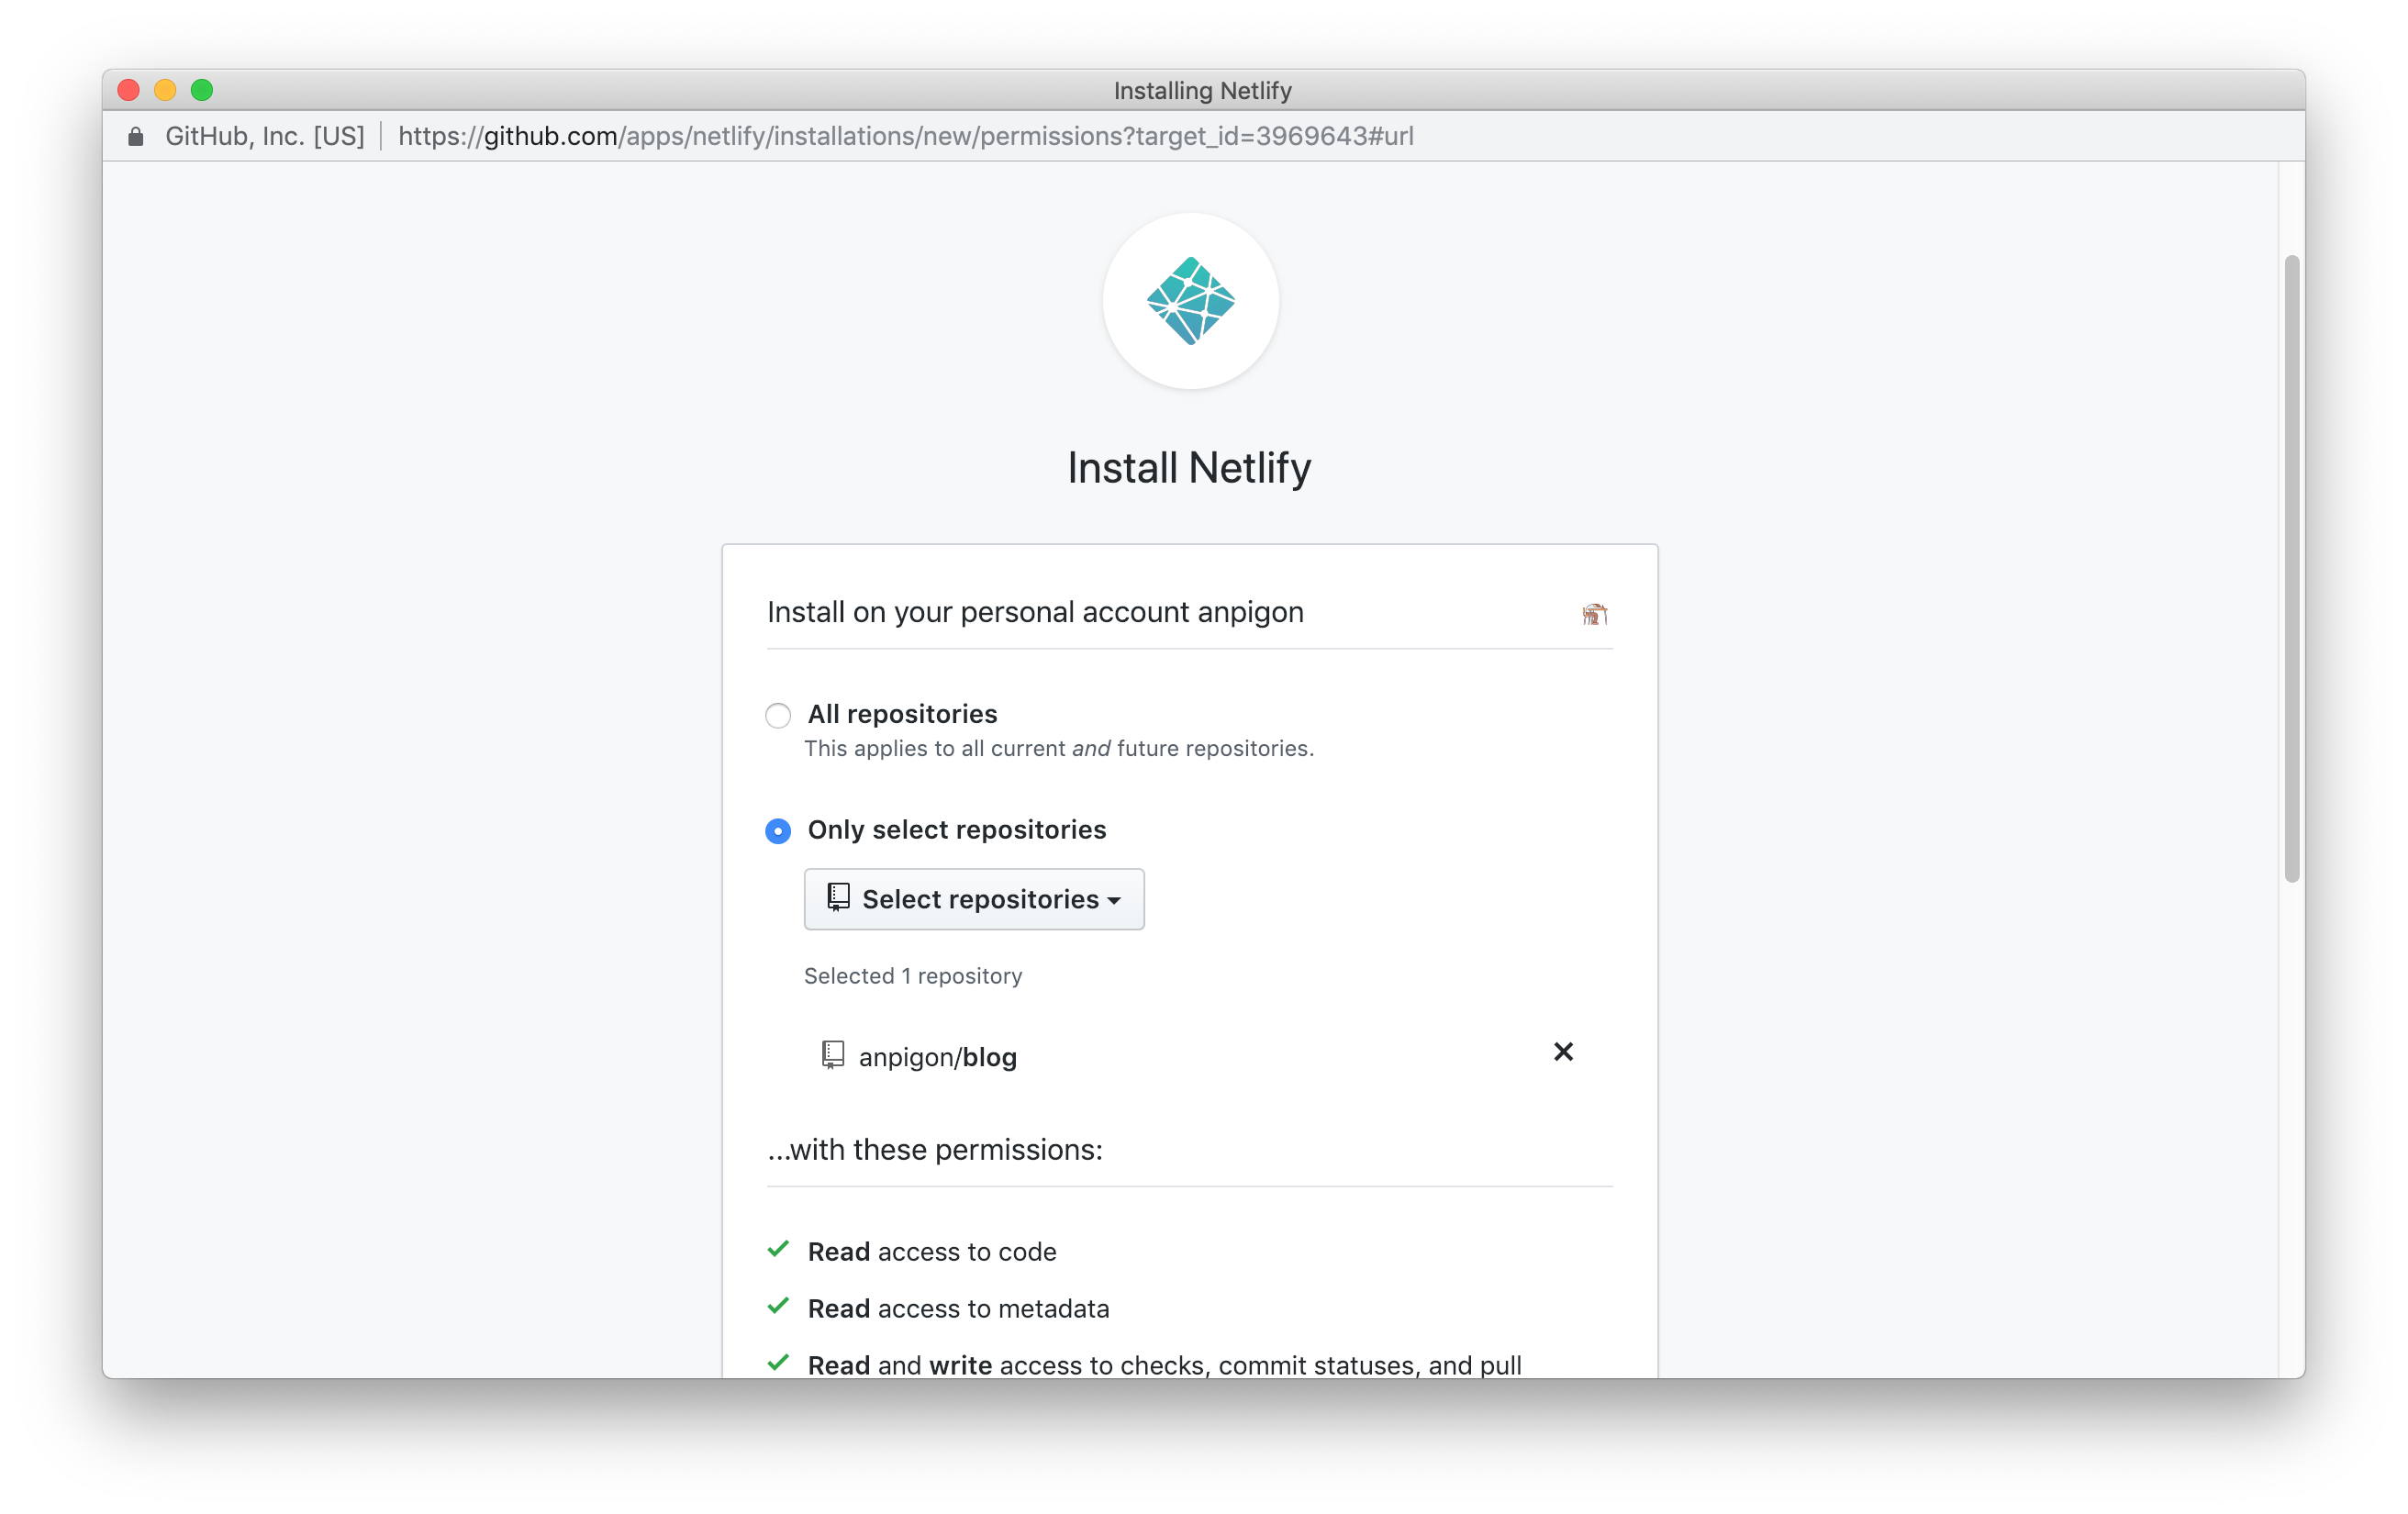Click the vertical scrollbar thumb
The image size is (2408, 1514).
(x=2291, y=568)
